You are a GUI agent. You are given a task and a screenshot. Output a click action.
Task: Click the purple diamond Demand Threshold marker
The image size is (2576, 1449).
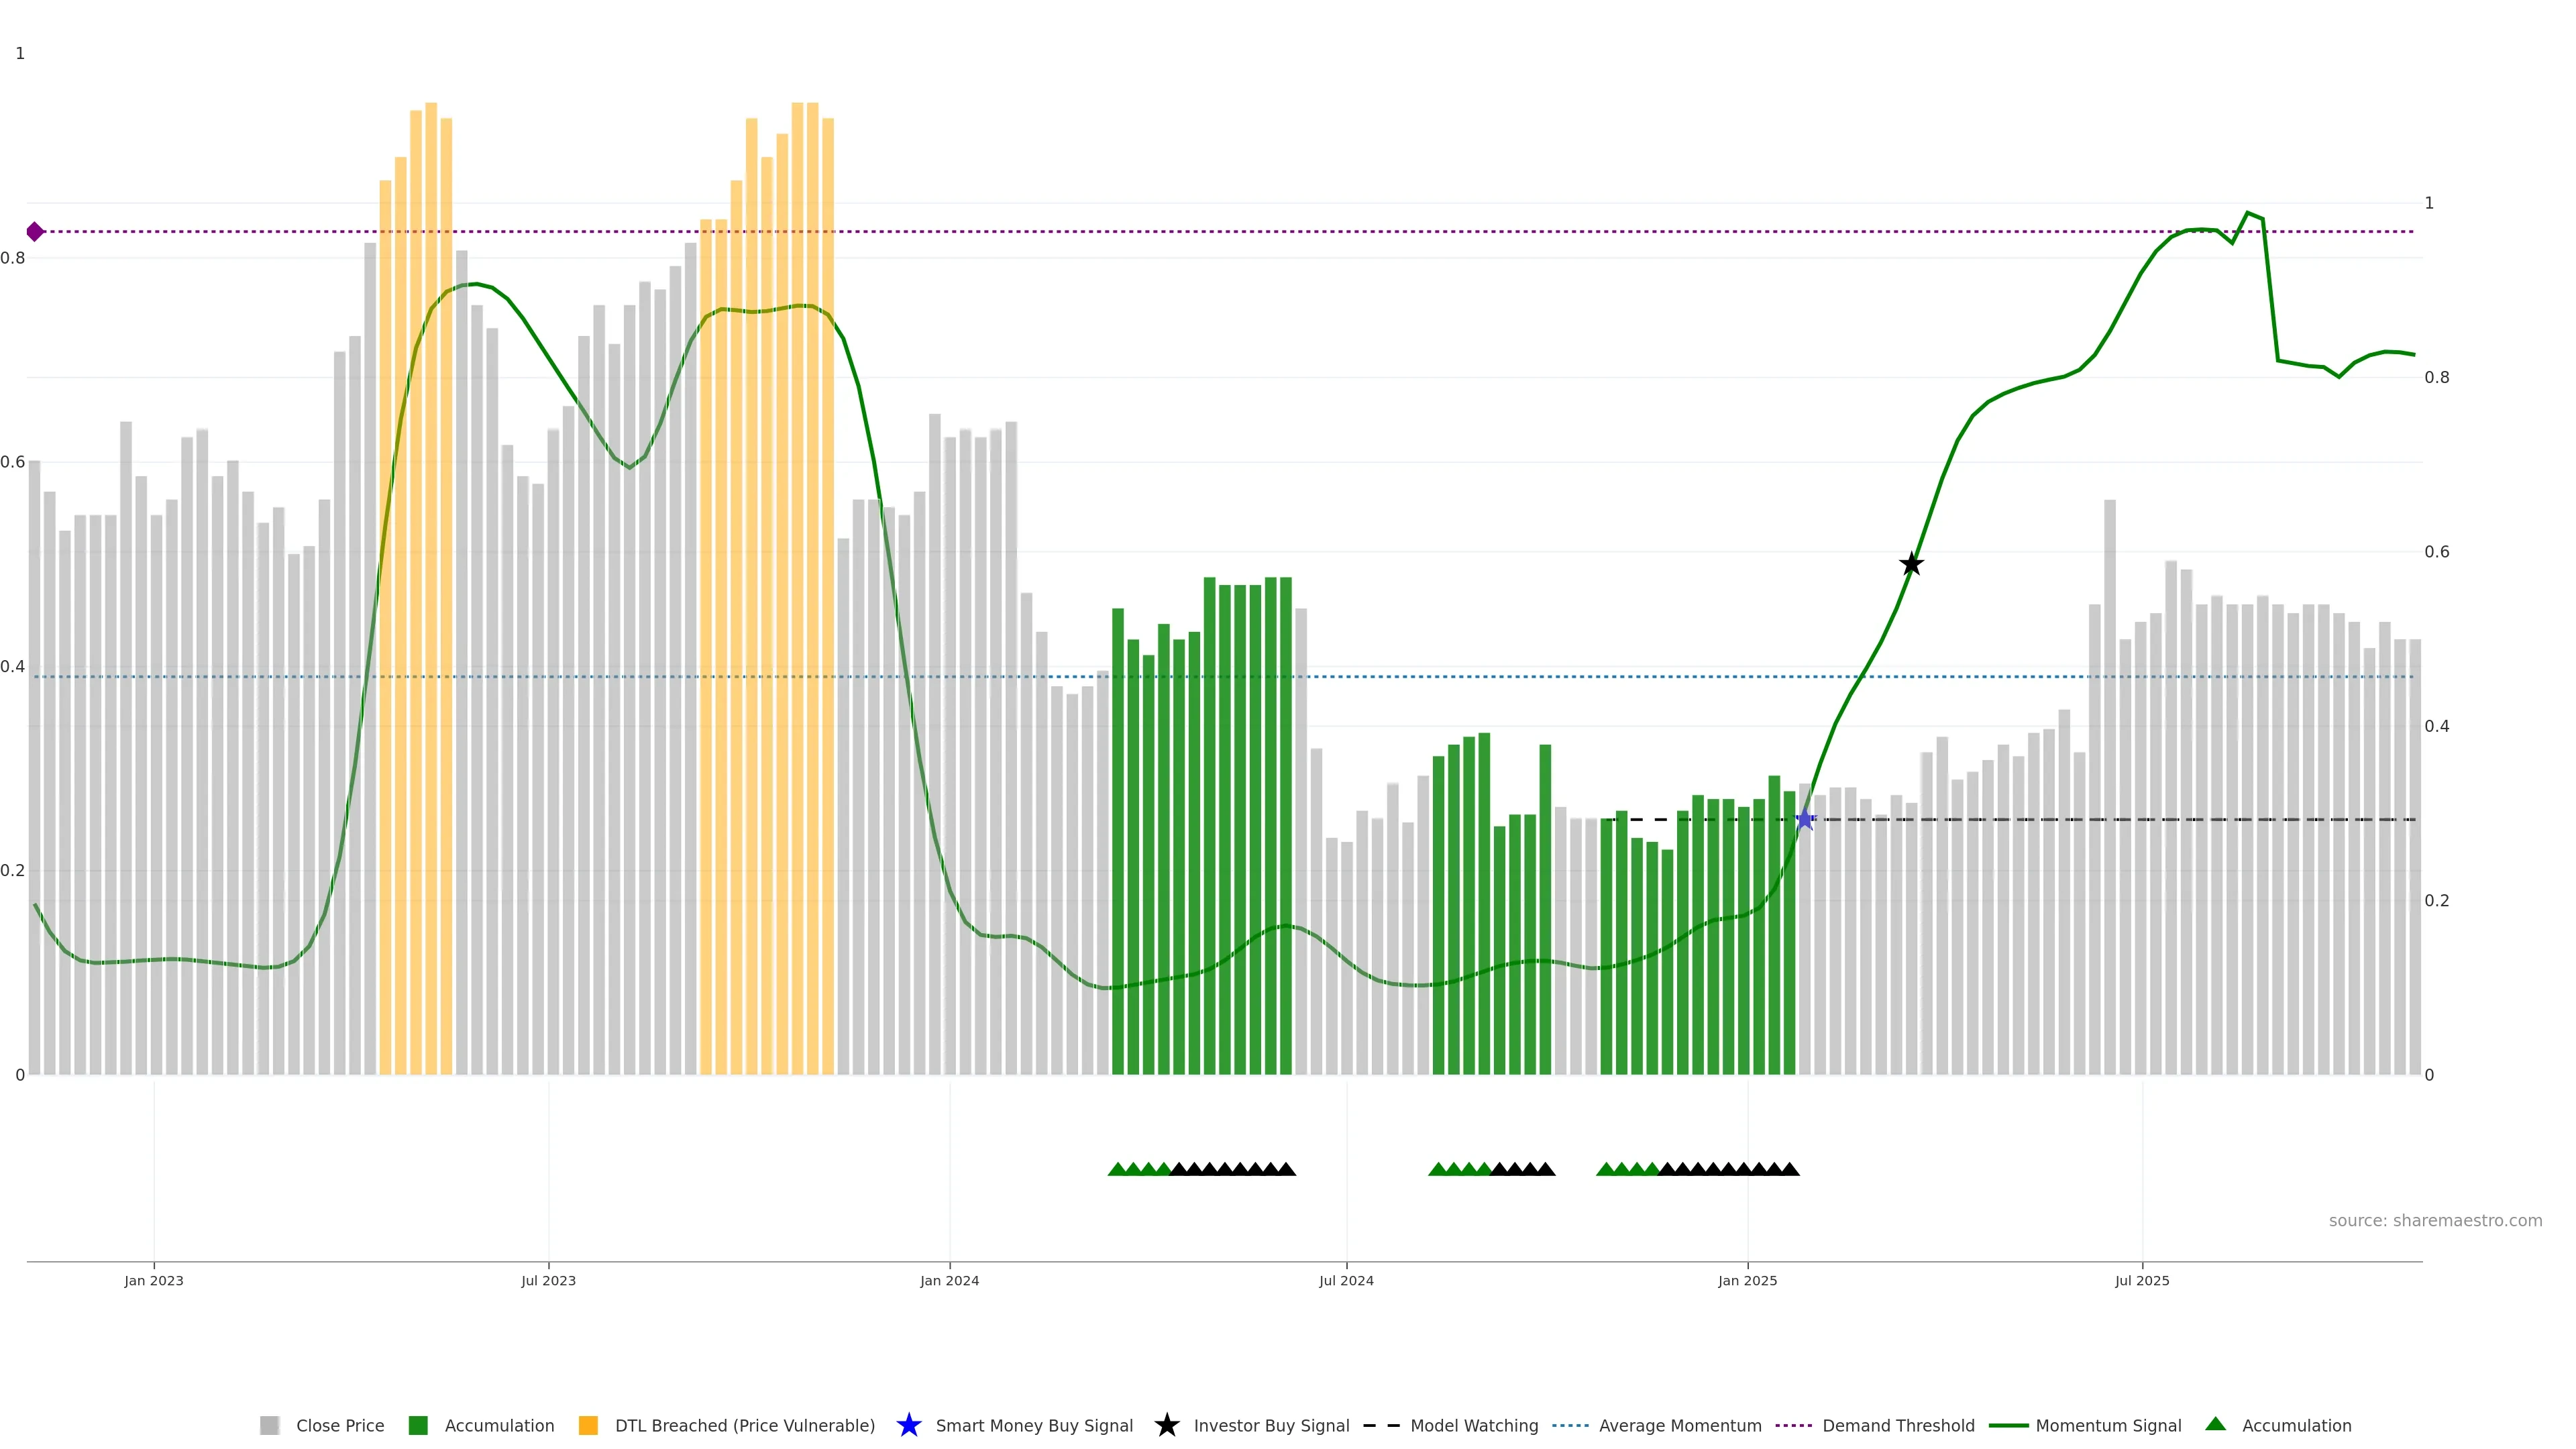35,232
